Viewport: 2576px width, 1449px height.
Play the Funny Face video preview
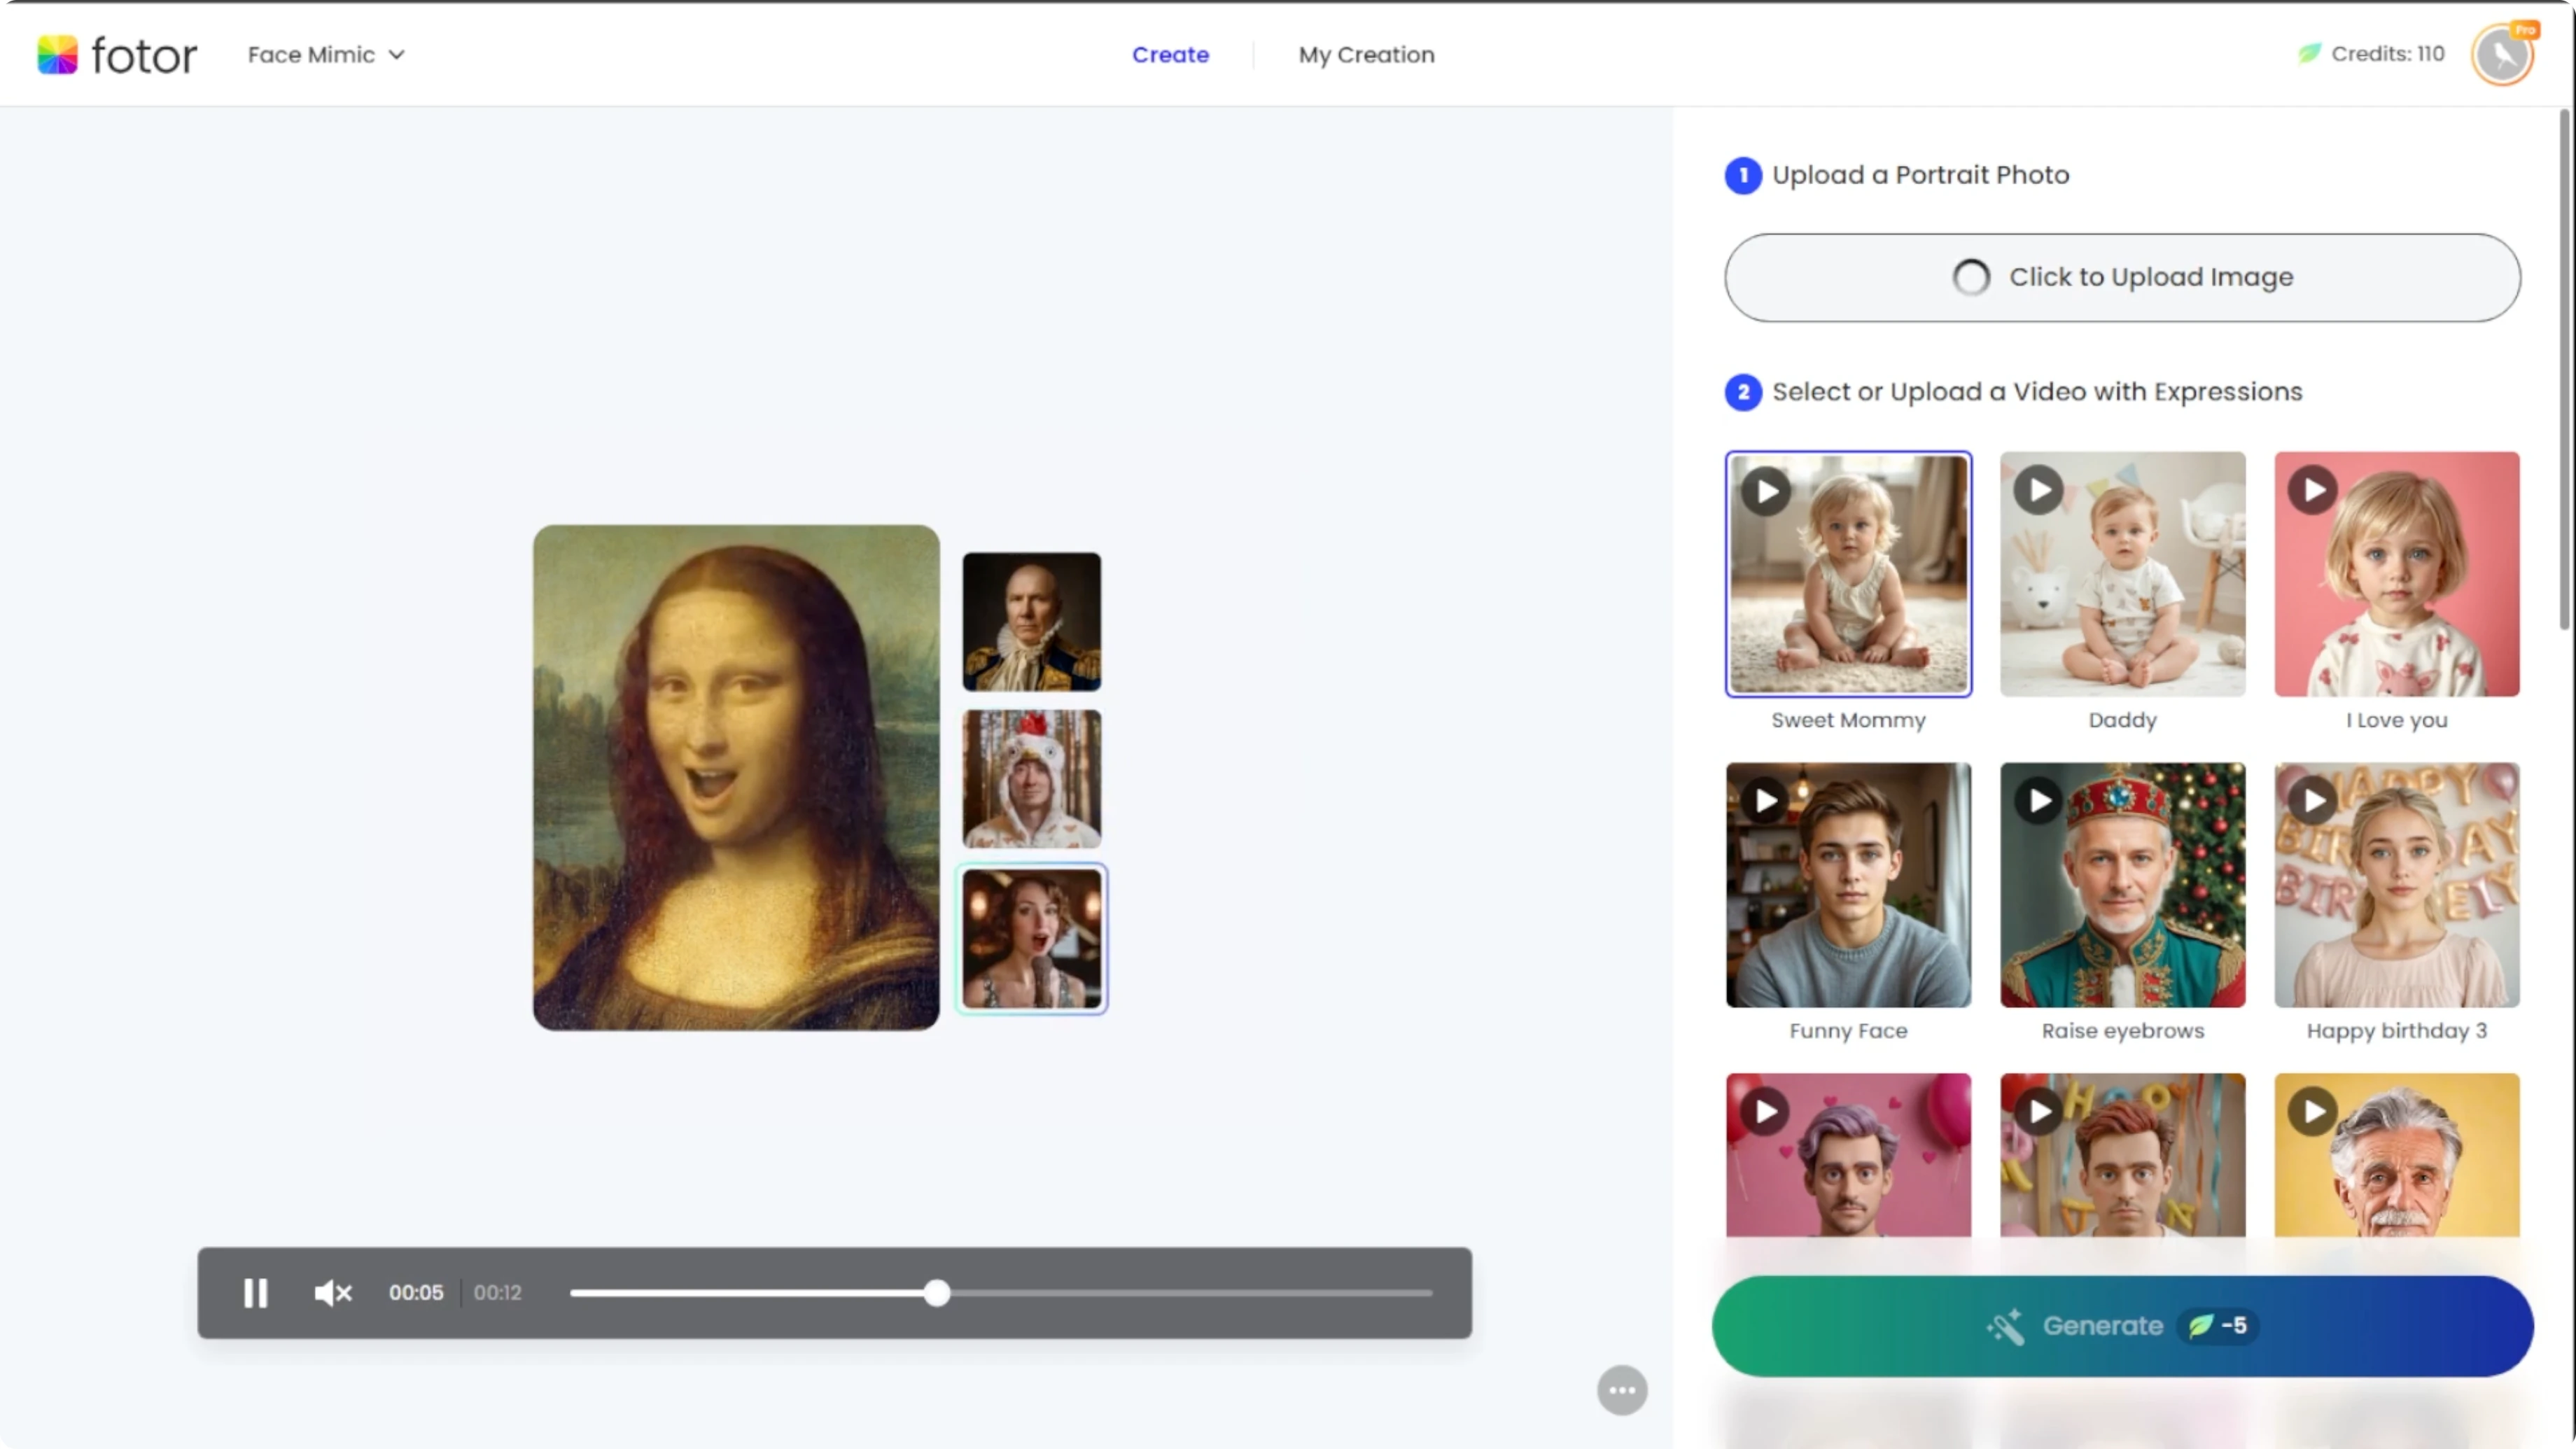[x=1765, y=801]
